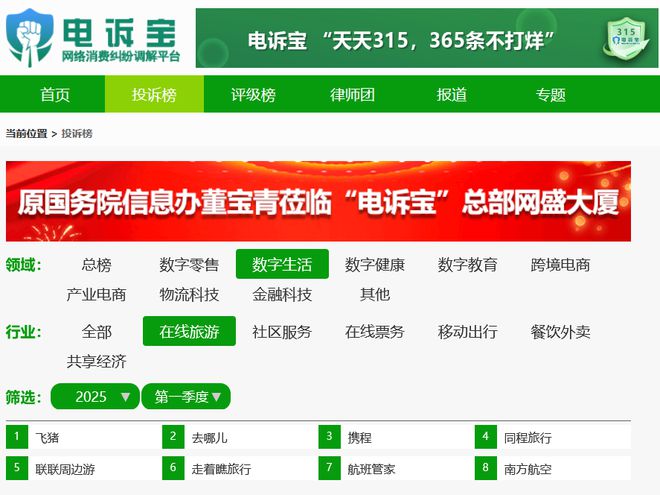
Task: Expand the 第一季度 quarter dropdown
Action: (x=186, y=396)
